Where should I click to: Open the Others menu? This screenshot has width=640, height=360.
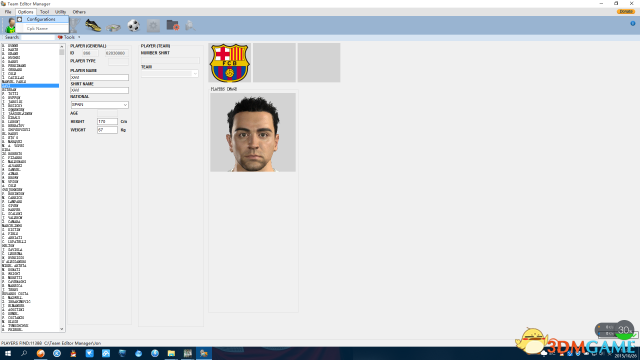(79, 12)
